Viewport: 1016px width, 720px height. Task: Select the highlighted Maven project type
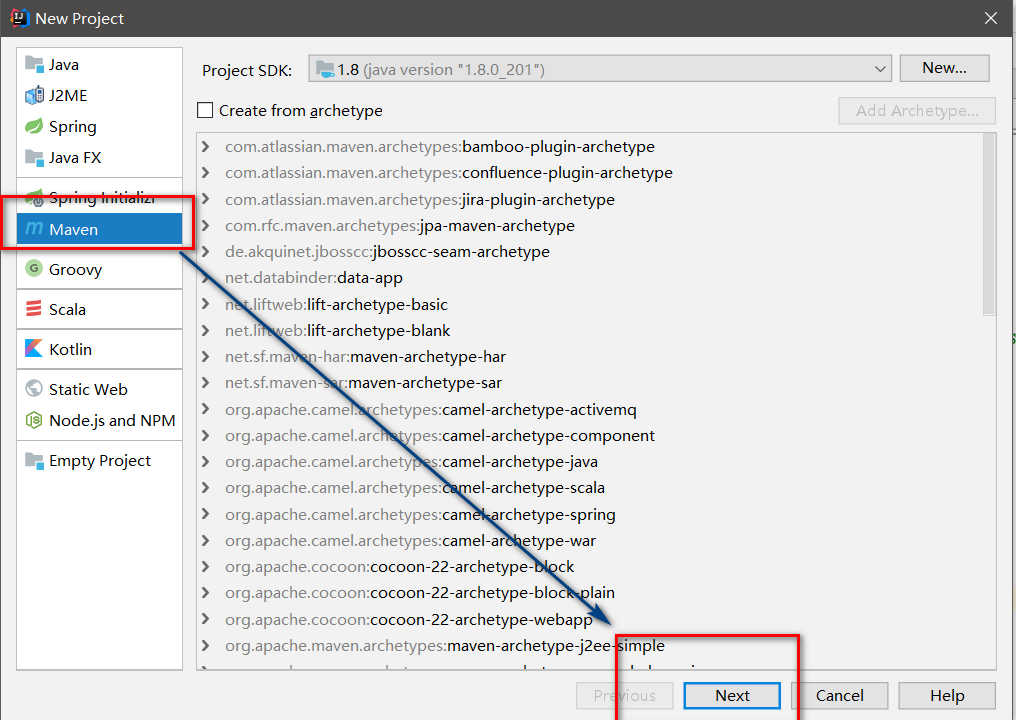[x=99, y=229]
